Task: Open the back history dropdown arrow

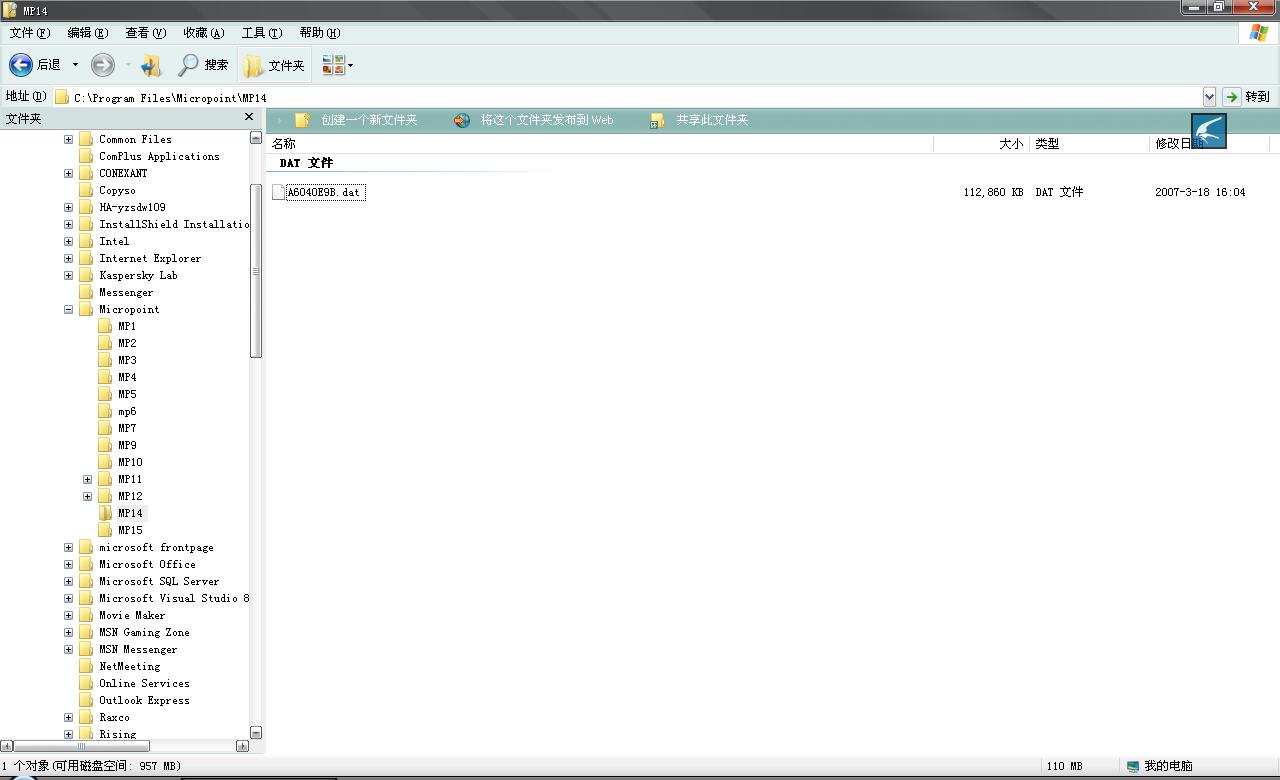Action: pyautogui.click(x=75, y=65)
